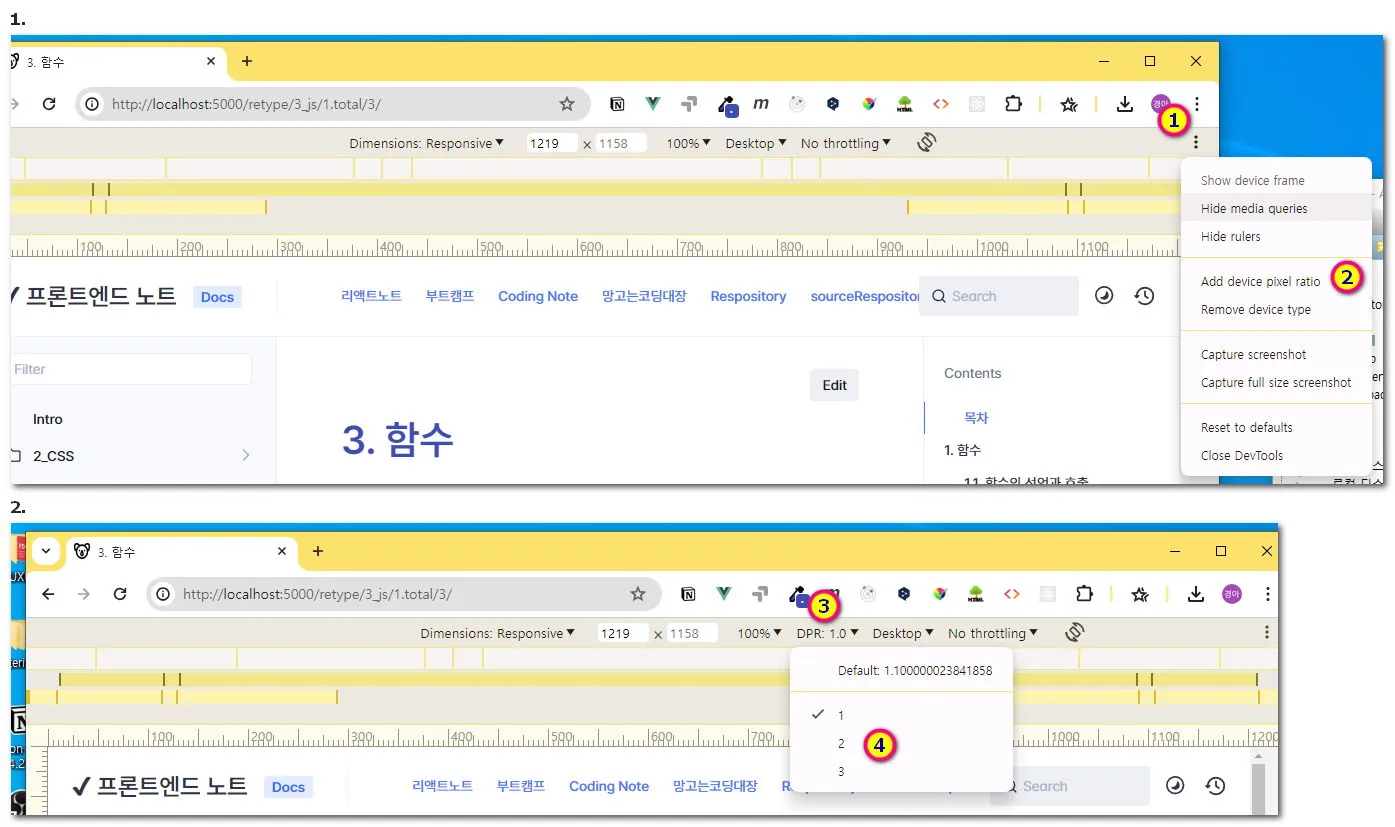This screenshot has width=1395, height=827.
Task: Click the back arrow in the lower browser window
Action: point(48,594)
